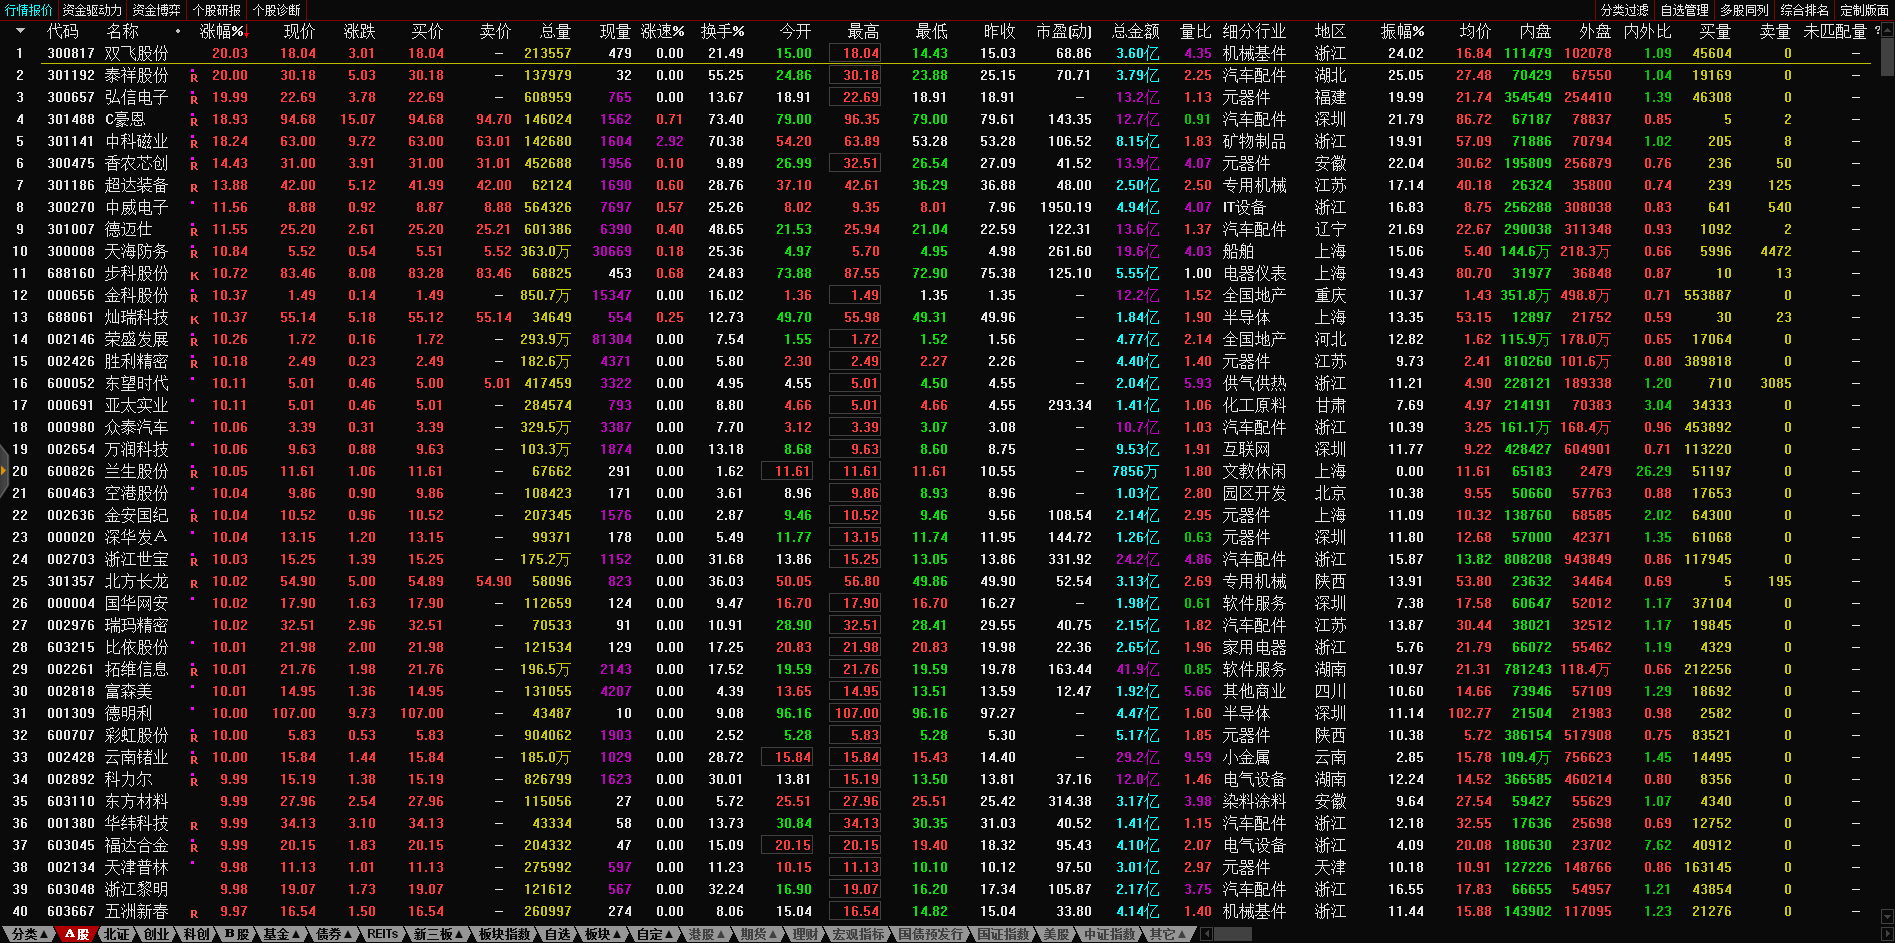Image resolution: width=1895 pixels, height=943 pixels.
Task: Click the left arrow beside the bottom scrollbar
Action: click(x=1206, y=934)
